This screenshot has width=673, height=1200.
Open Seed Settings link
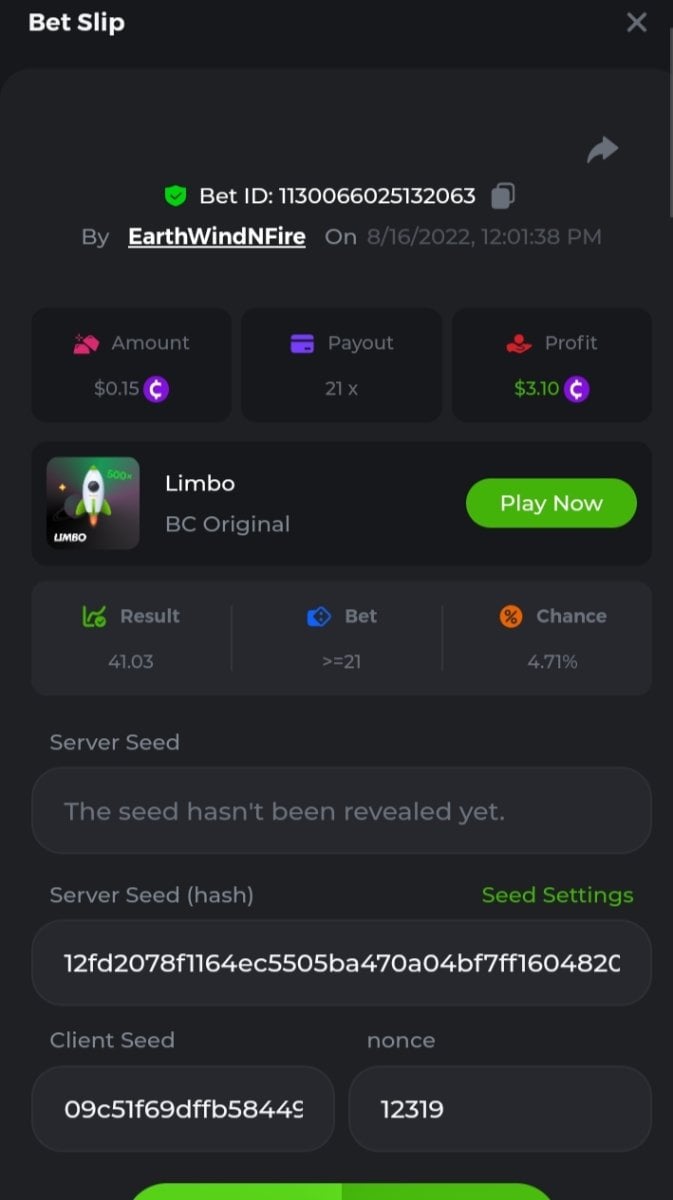pyautogui.click(x=557, y=895)
